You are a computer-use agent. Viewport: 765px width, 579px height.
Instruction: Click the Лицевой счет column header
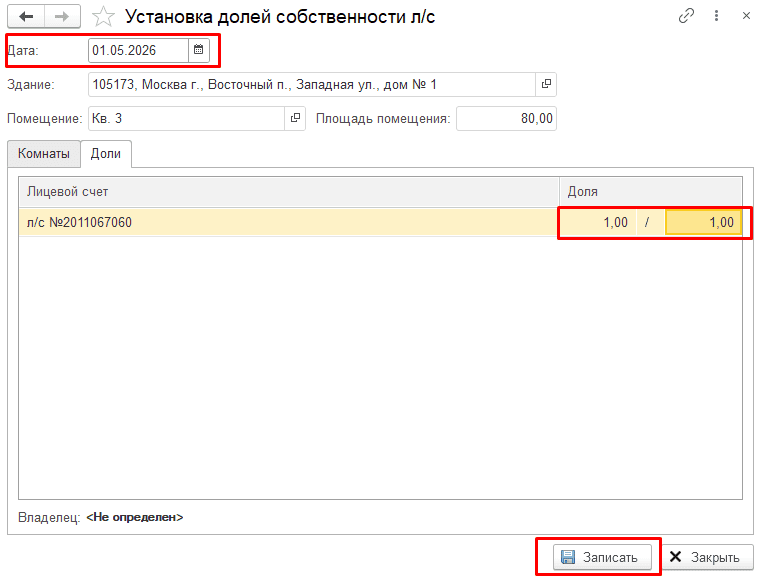pos(289,192)
